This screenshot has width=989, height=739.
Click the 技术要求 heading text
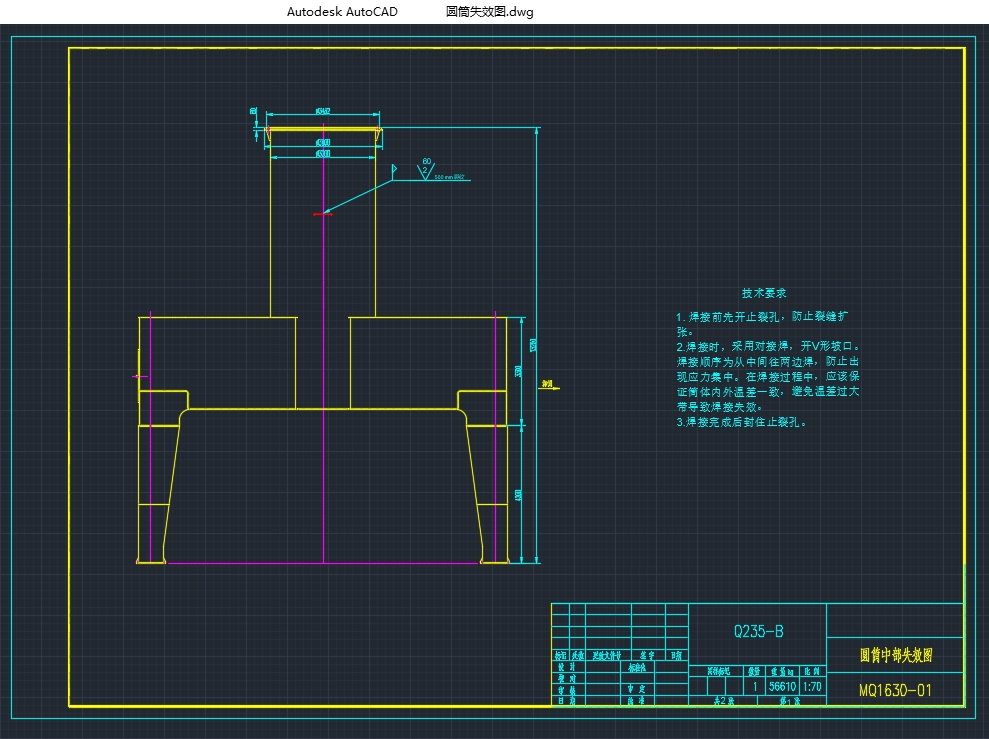(763, 293)
